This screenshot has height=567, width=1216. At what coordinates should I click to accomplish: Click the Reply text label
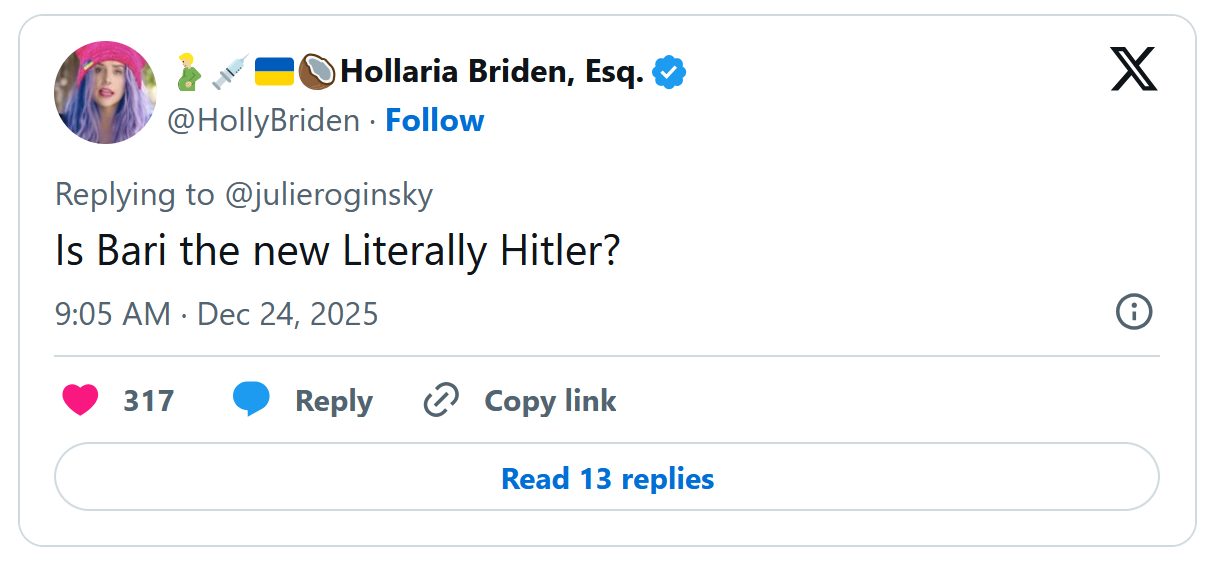334,401
